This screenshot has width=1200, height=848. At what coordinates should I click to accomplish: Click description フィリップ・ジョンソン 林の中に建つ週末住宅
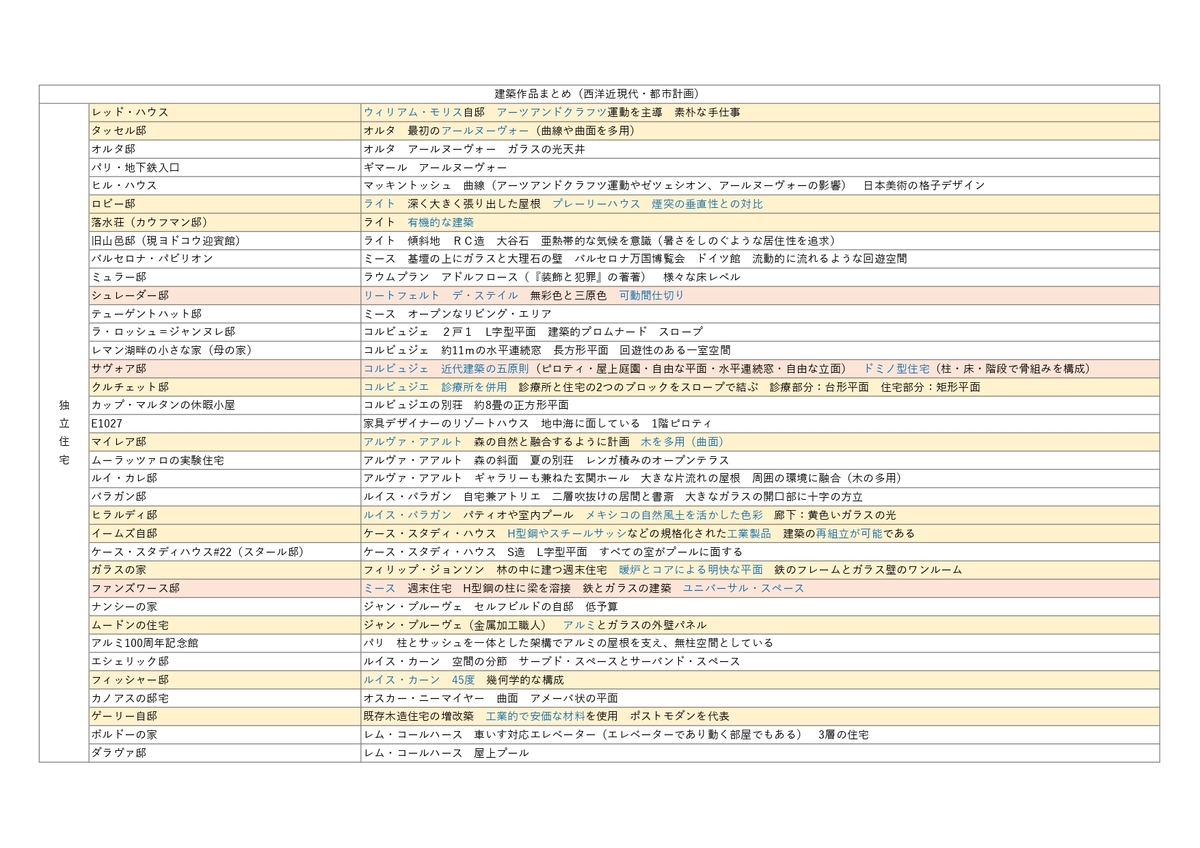(x=760, y=569)
